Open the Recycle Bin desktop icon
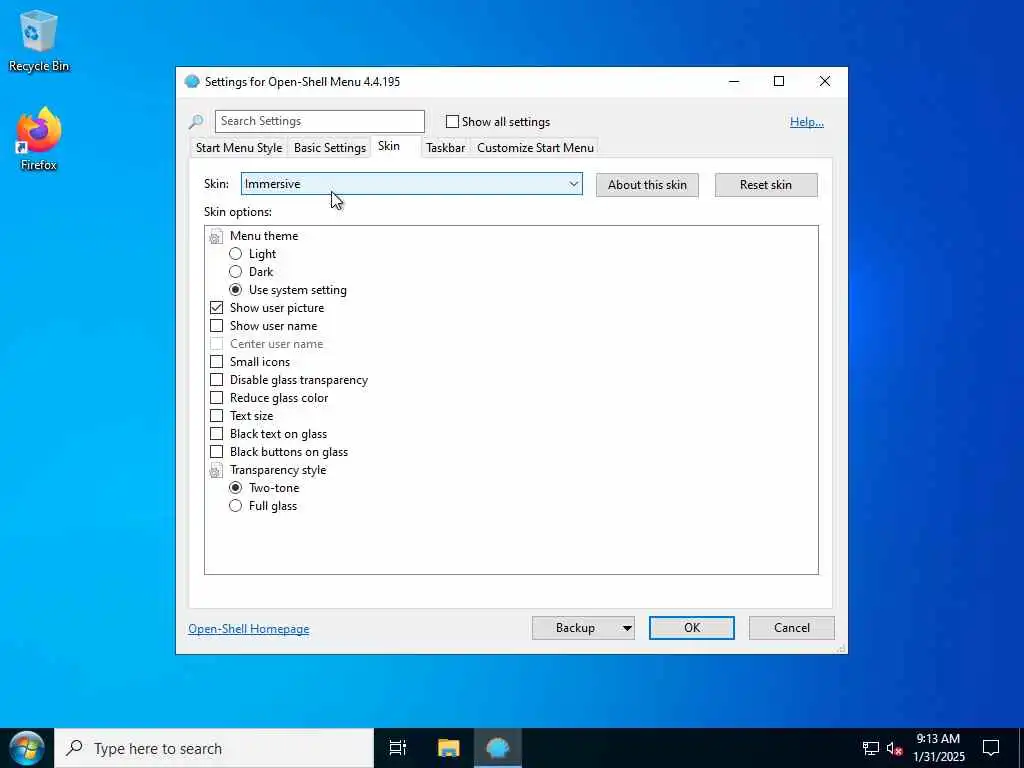The width and height of the screenshot is (1024, 768). pos(39,40)
